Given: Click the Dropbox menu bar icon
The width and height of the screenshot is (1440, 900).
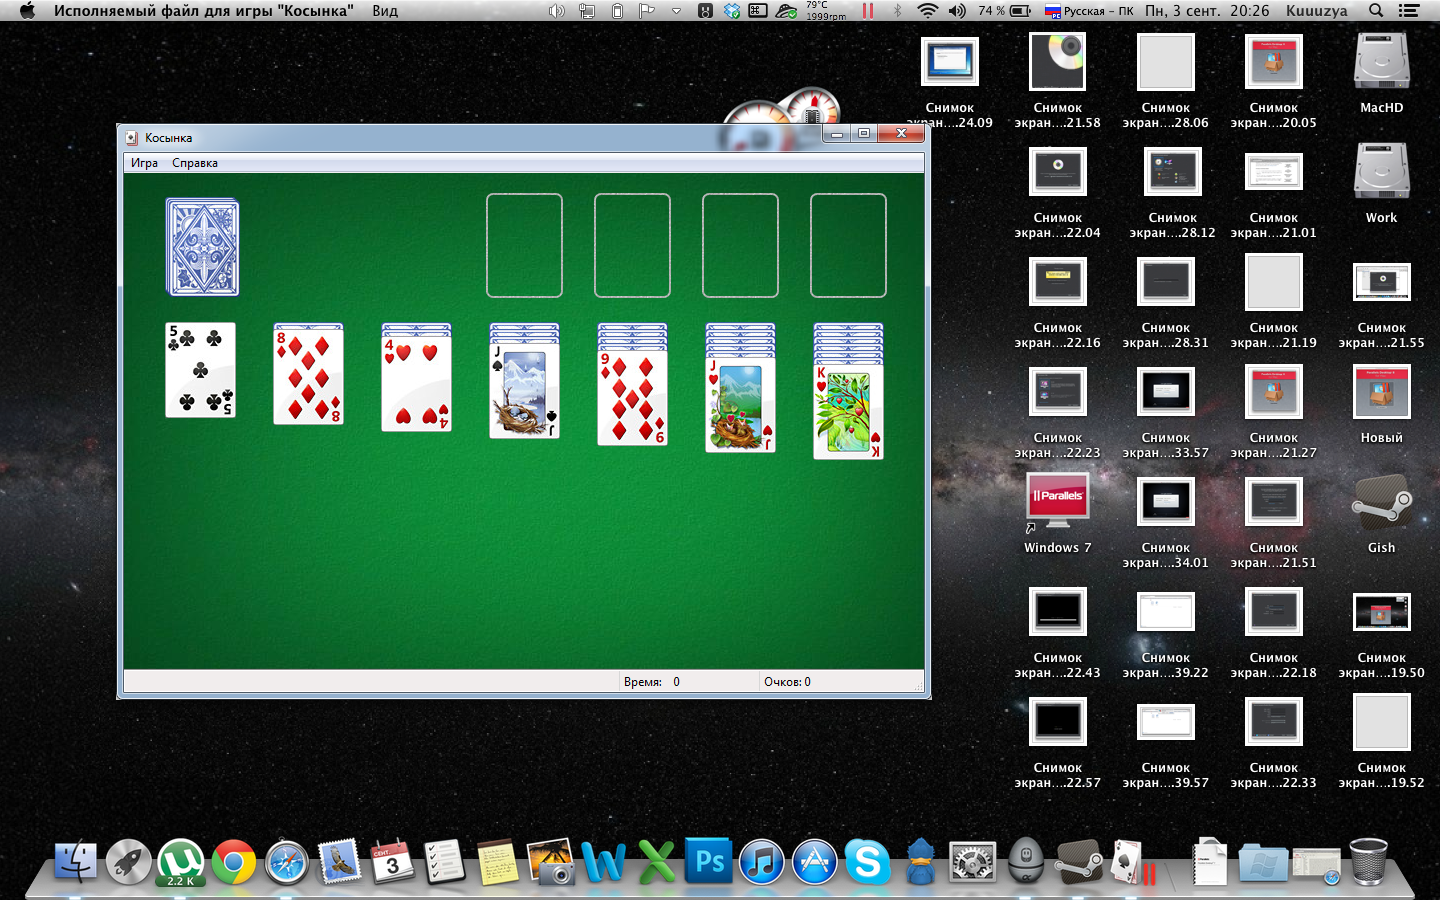Looking at the screenshot, I should tap(732, 11).
